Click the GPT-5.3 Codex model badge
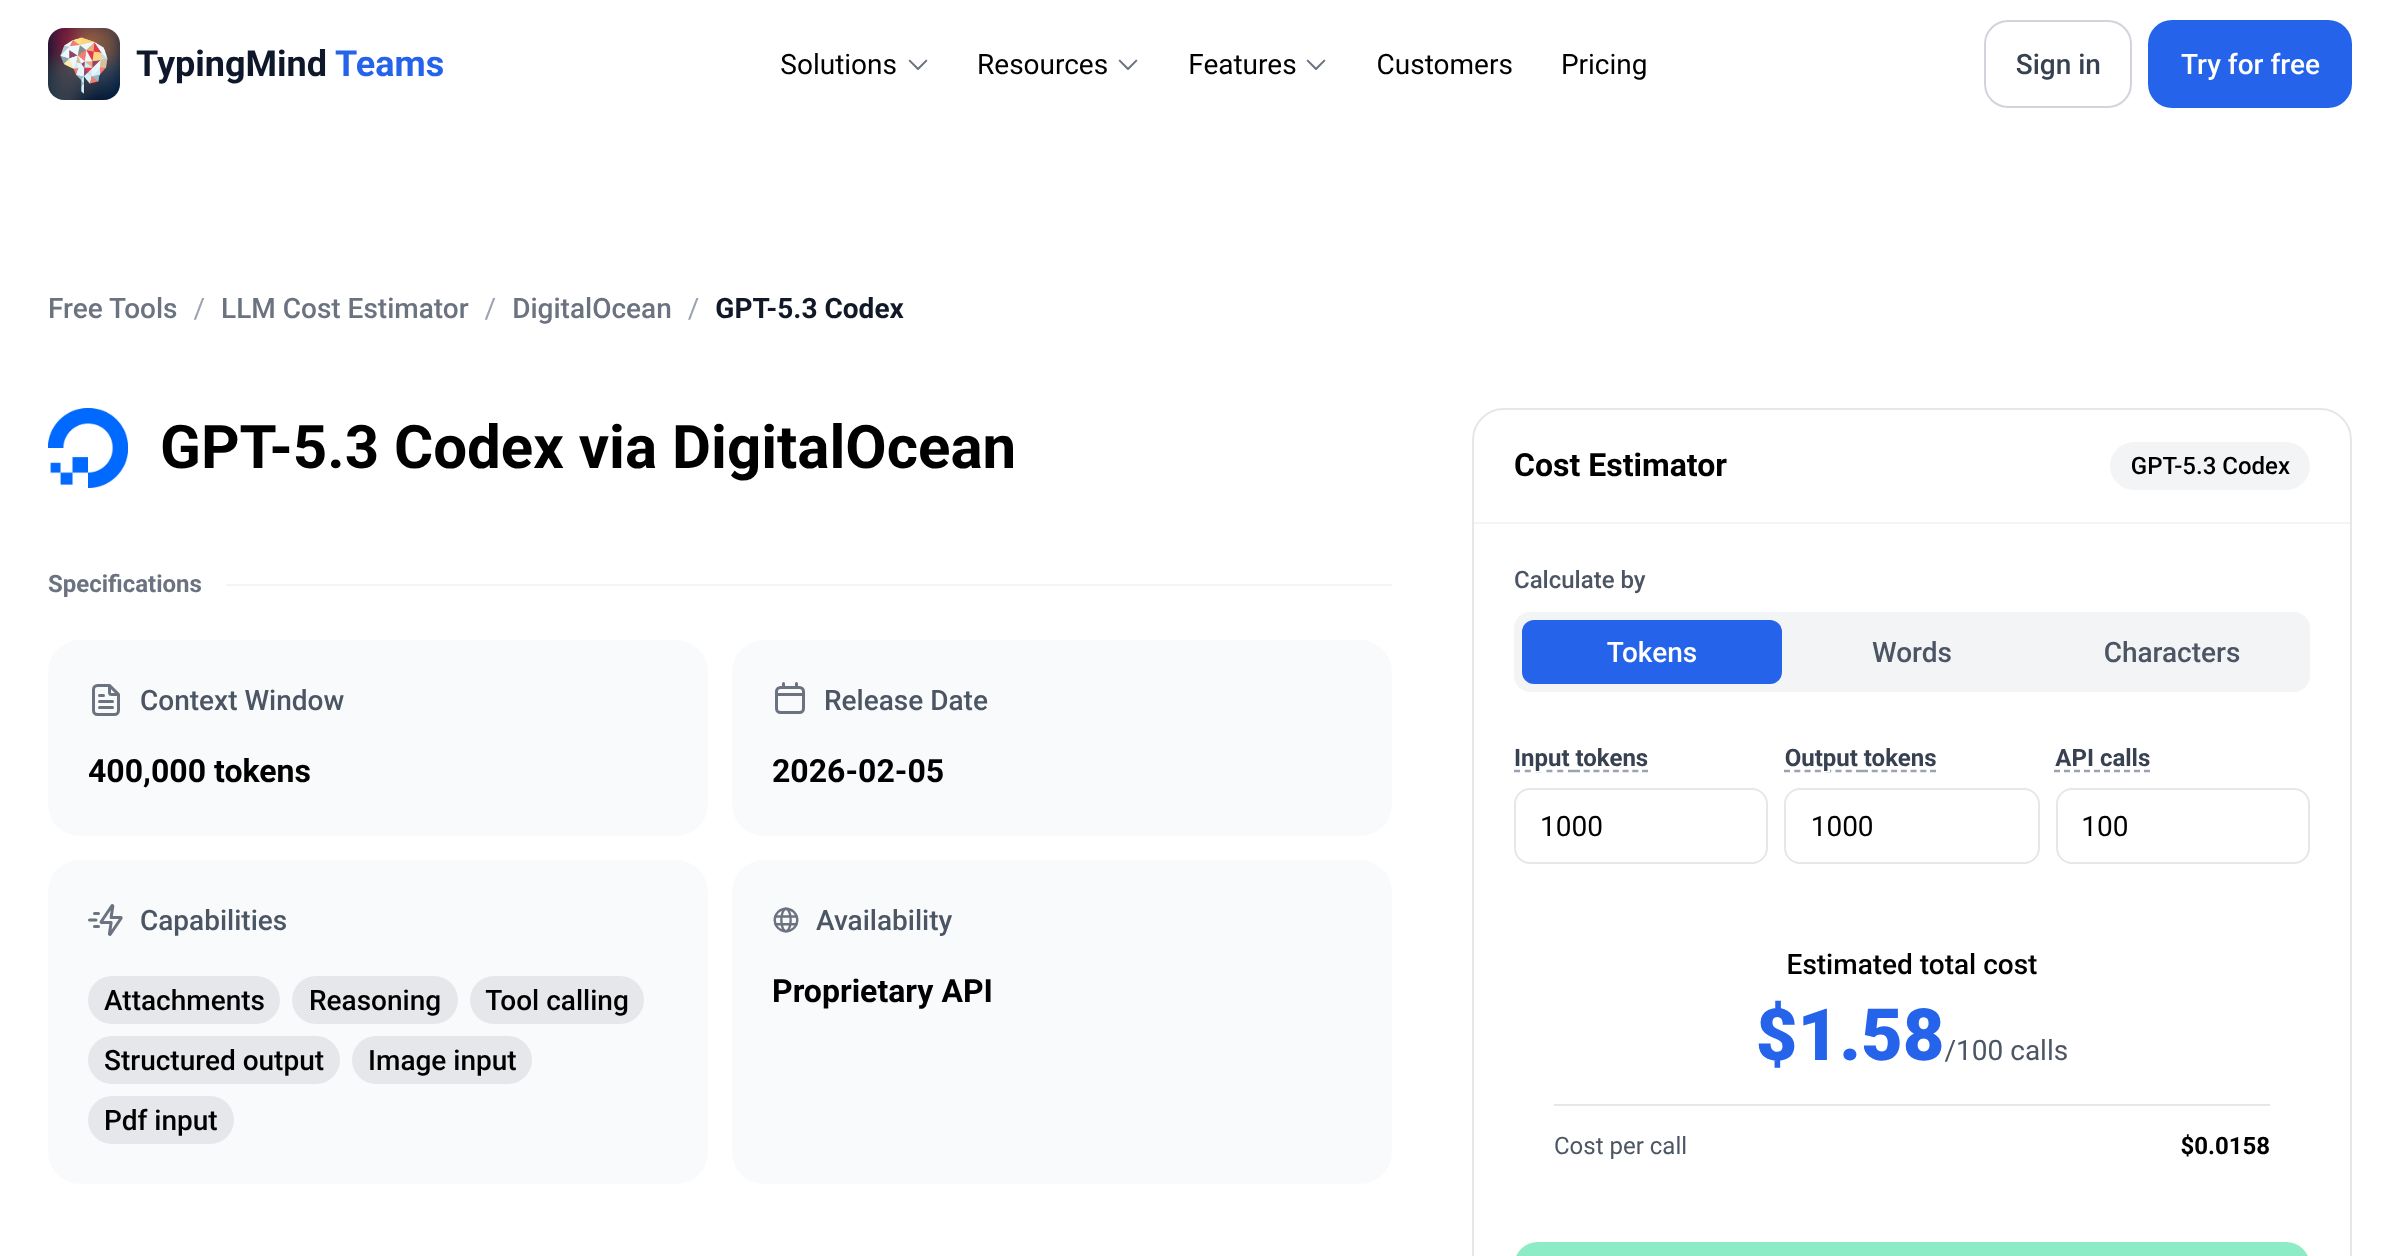The width and height of the screenshot is (2400, 1256). tap(2210, 466)
